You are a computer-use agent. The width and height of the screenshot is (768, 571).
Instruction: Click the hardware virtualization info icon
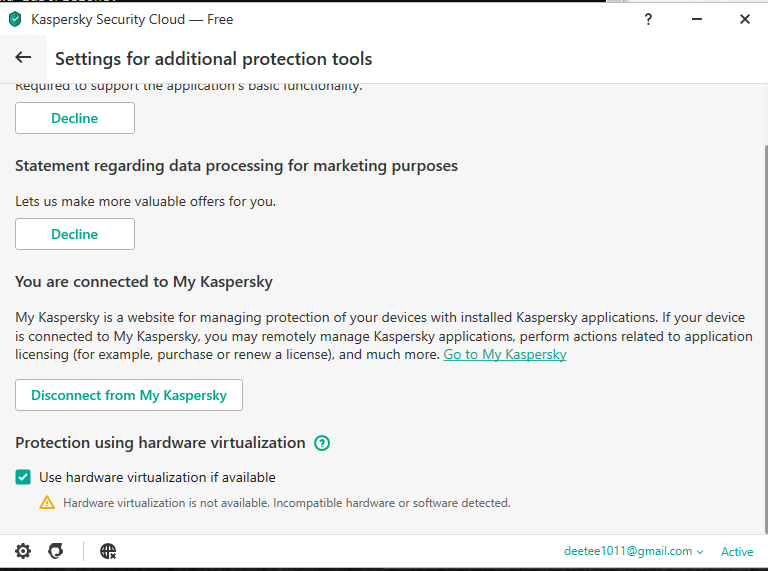[x=322, y=443]
